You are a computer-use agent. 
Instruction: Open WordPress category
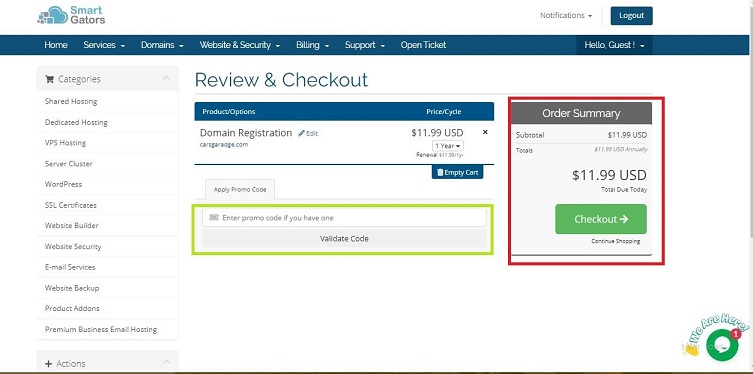coord(63,184)
